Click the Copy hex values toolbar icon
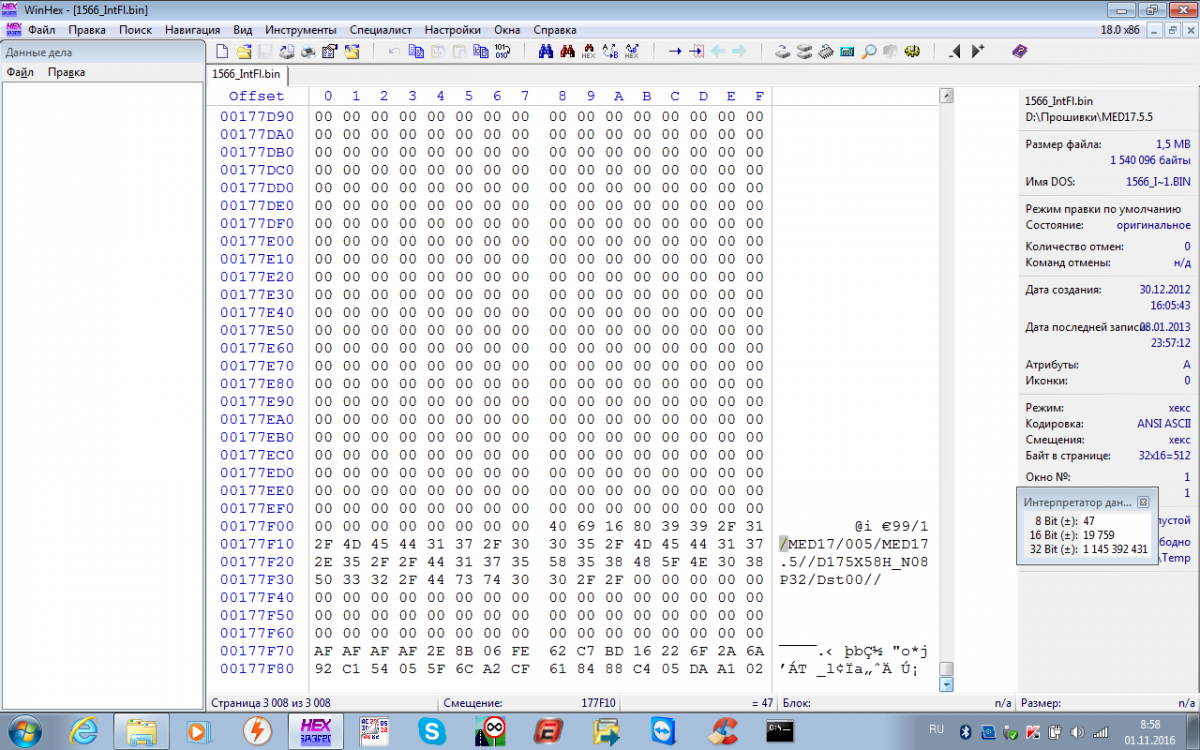1200x750 pixels. pyautogui.click(x=481, y=51)
